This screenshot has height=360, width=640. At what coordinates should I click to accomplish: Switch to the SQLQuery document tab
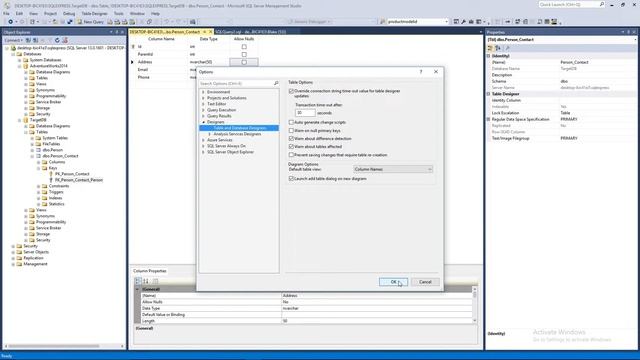(250, 32)
